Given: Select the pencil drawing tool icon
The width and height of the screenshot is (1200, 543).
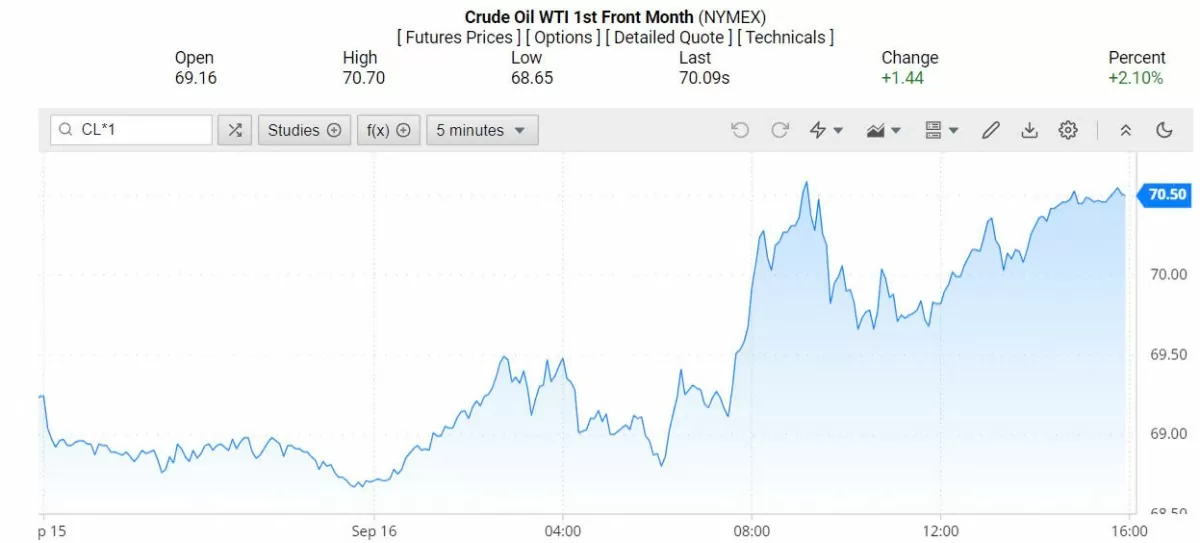Looking at the screenshot, I should 991,130.
